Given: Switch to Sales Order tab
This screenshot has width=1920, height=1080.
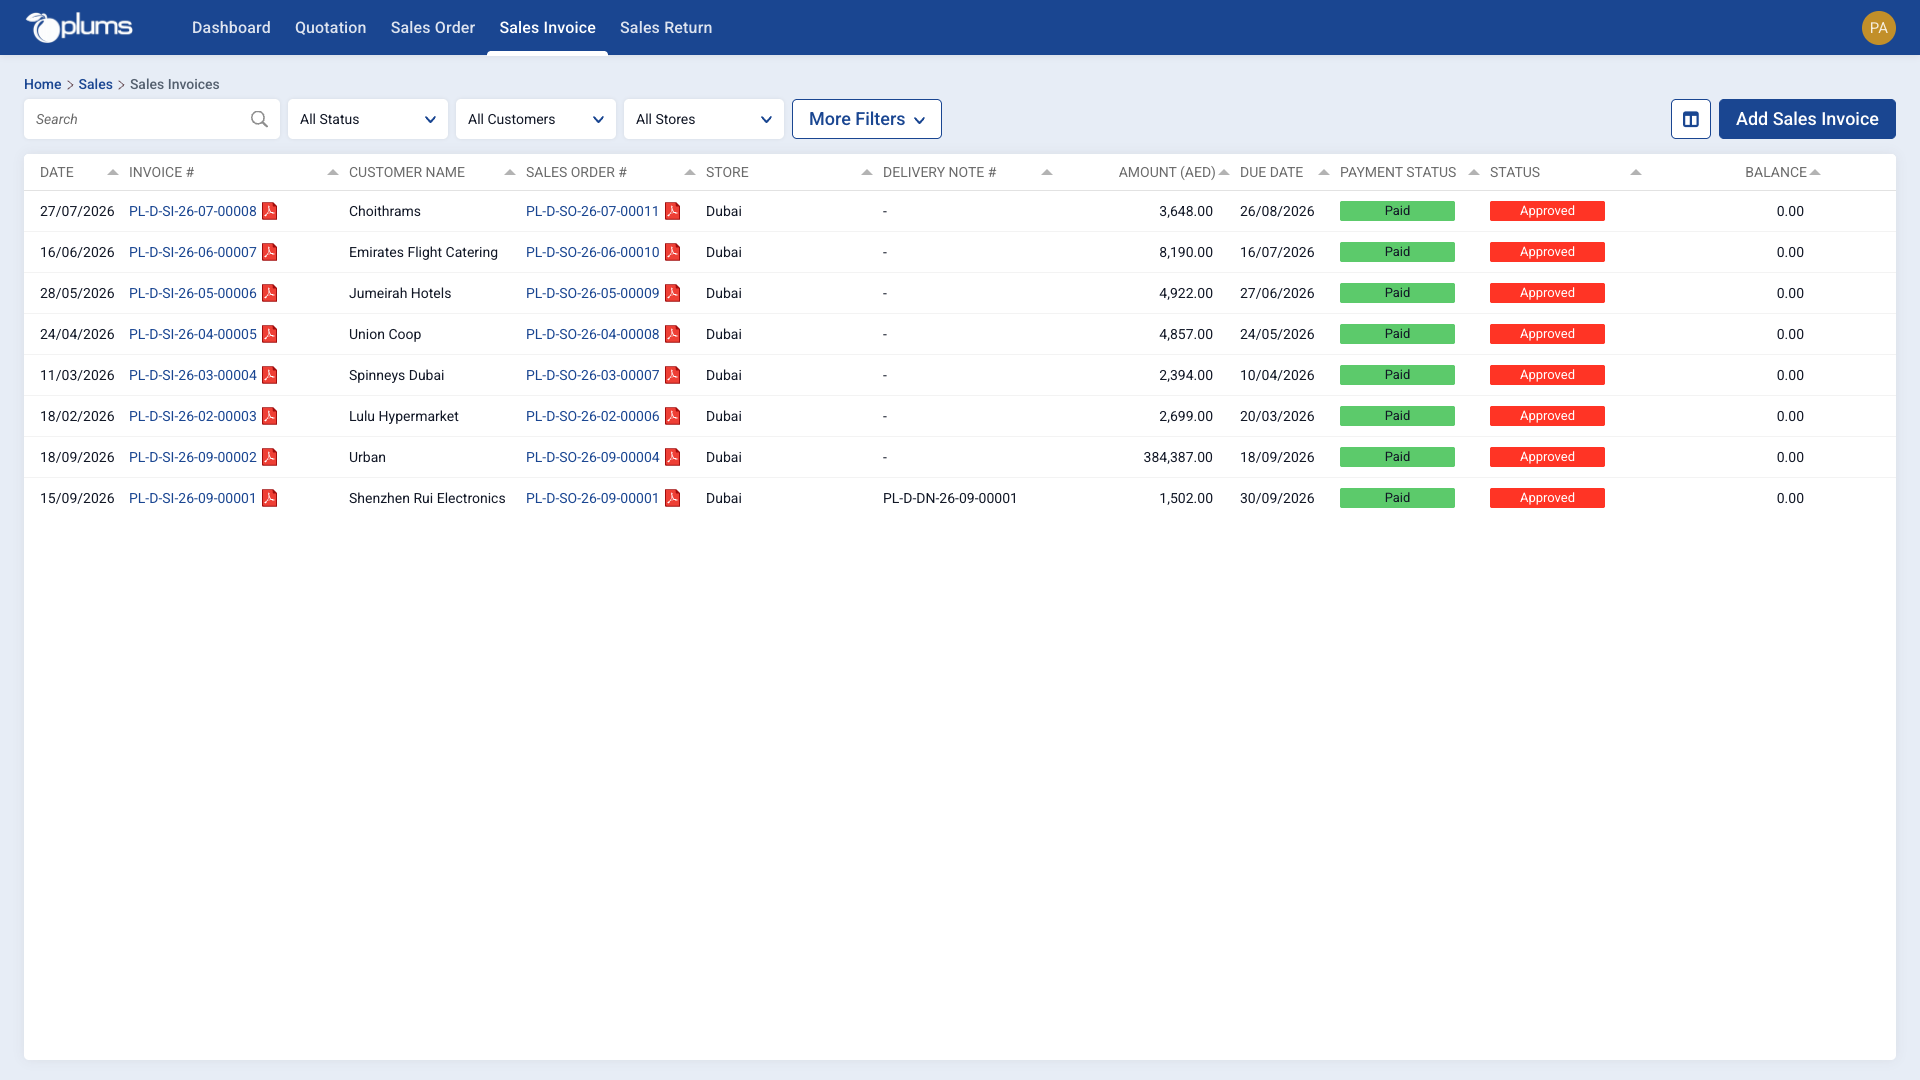Looking at the screenshot, I should [433, 27].
